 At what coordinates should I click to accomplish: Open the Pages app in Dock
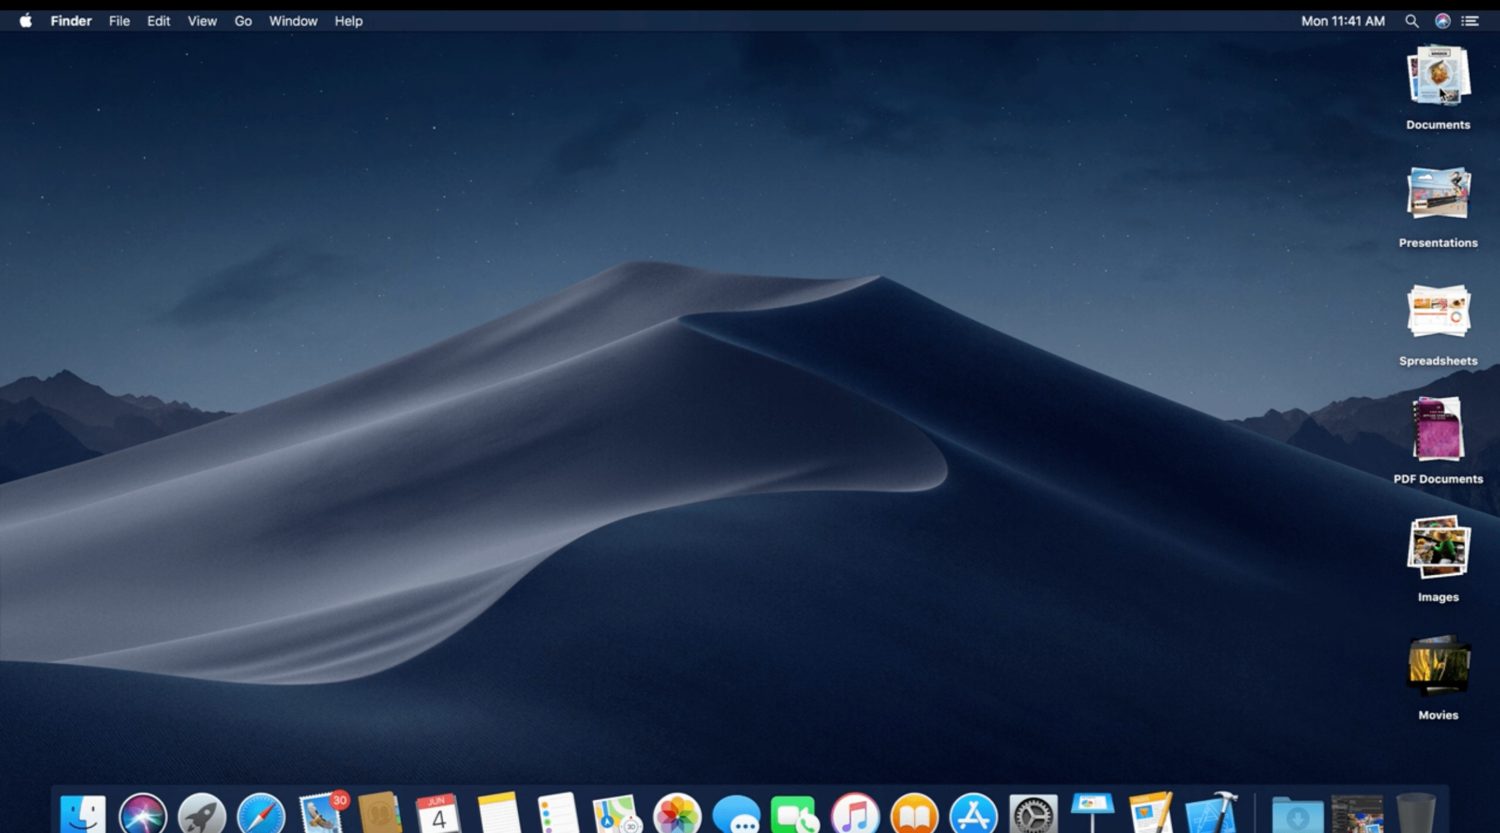(x=1151, y=813)
